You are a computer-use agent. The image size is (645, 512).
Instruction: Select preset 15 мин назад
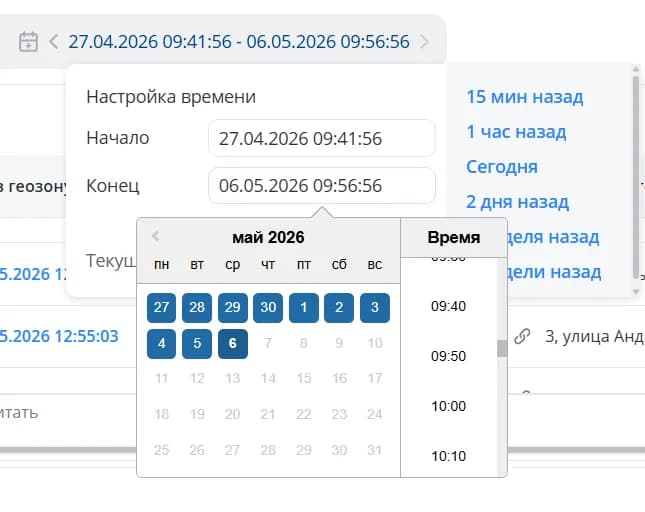[x=524, y=97]
